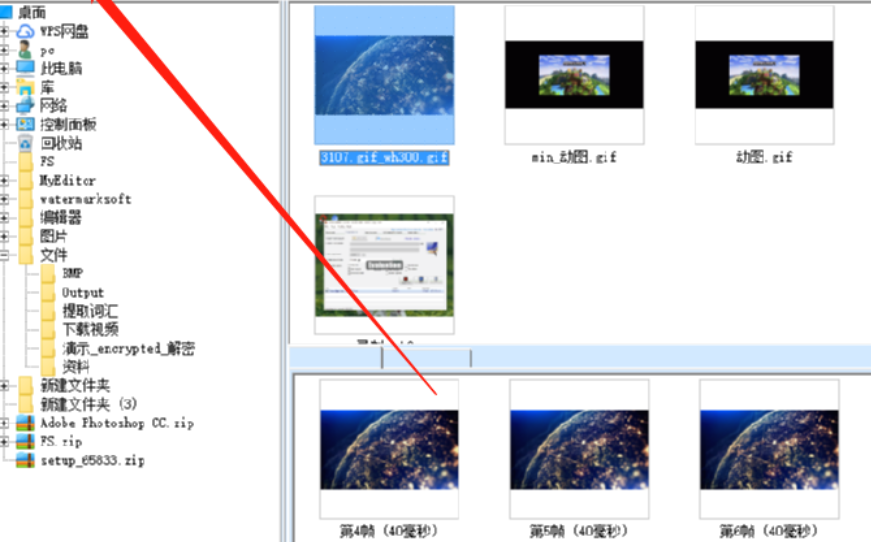Click the pc user icon in the tree
This screenshot has width=871, height=542.
click(24, 50)
